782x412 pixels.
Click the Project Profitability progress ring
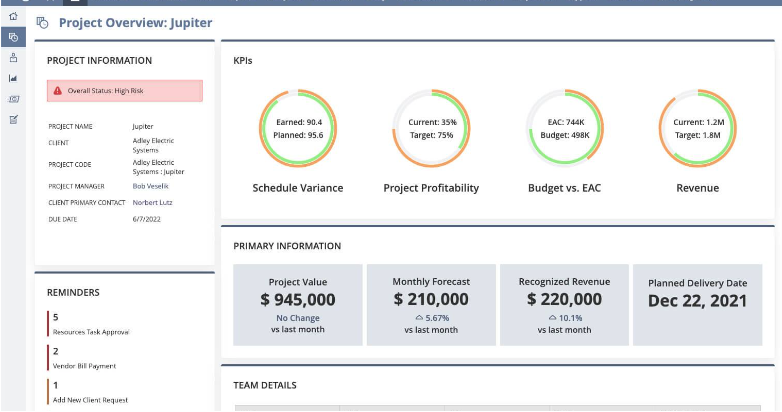[431, 128]
